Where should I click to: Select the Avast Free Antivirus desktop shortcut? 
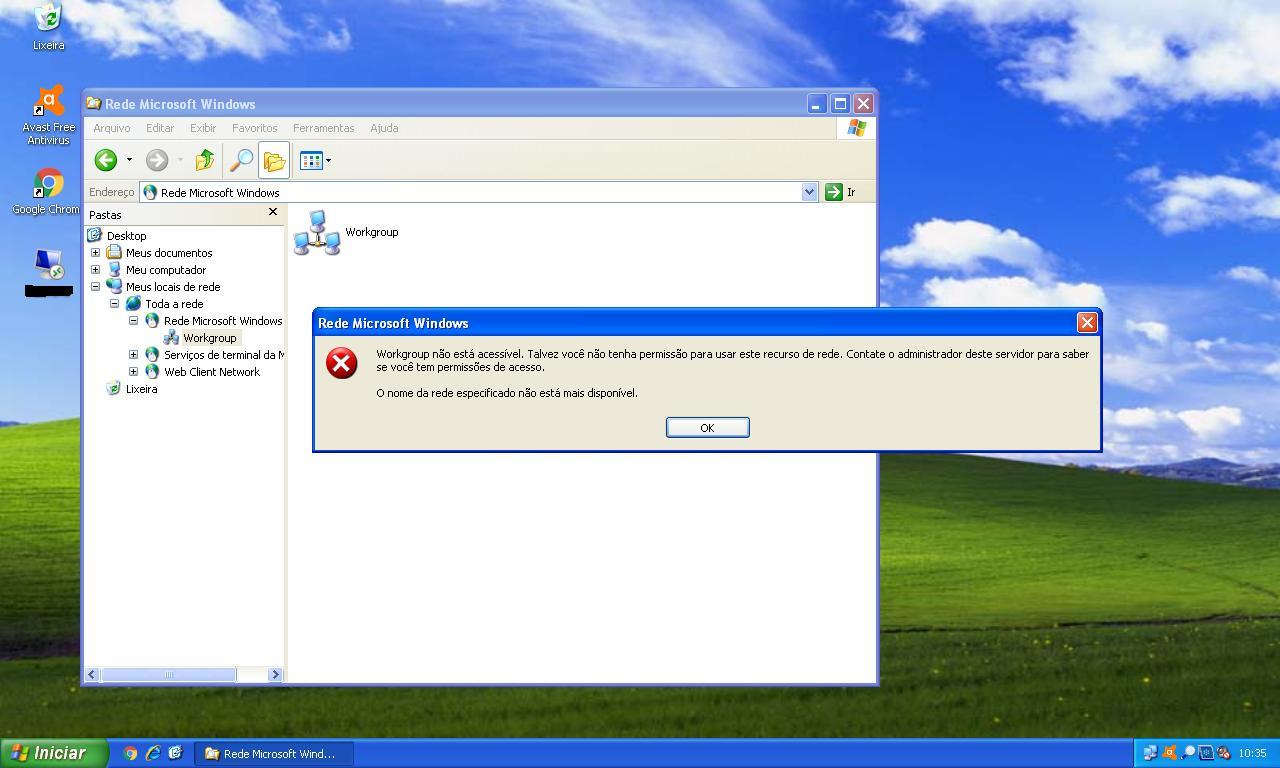[48, 115]
